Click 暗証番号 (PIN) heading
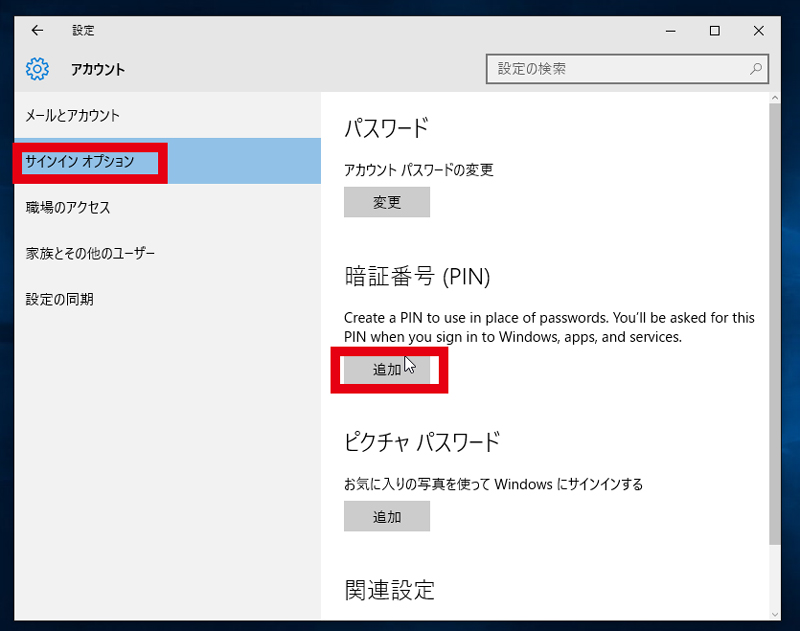 [417, 276]
